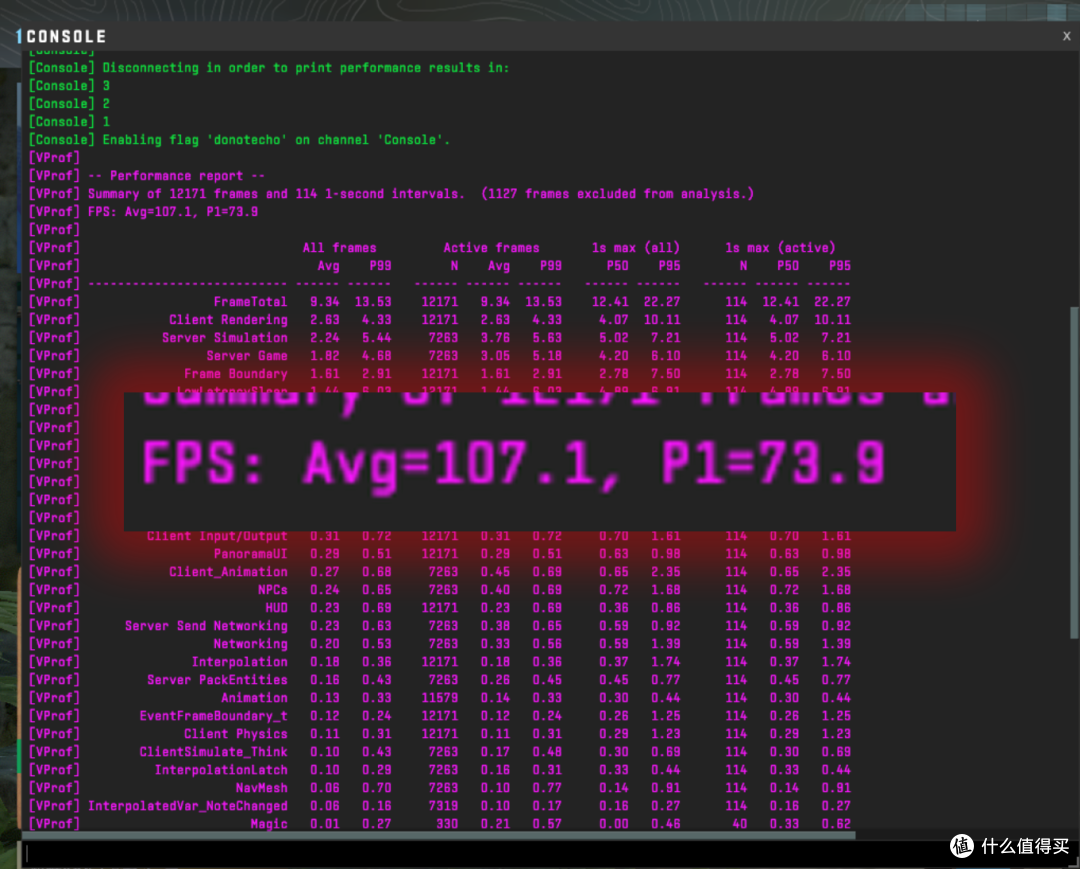Click the '1s max (all)' column header
1080x869 pixels.
coord(636,248)
